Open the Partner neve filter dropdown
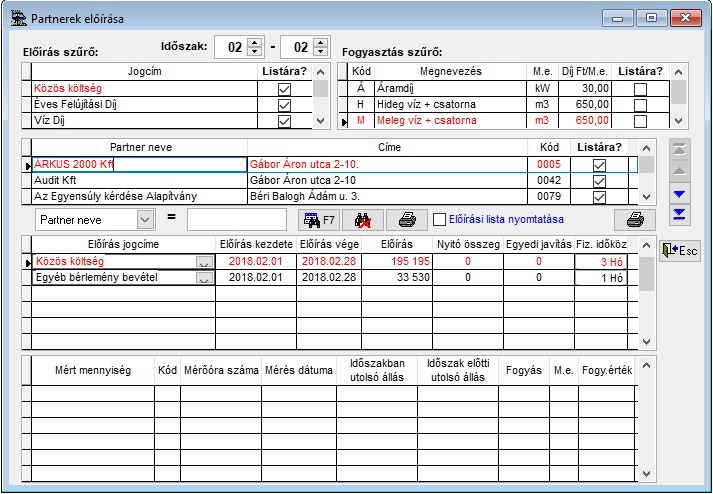Screen dimensions: 713x494 point(144,219)
